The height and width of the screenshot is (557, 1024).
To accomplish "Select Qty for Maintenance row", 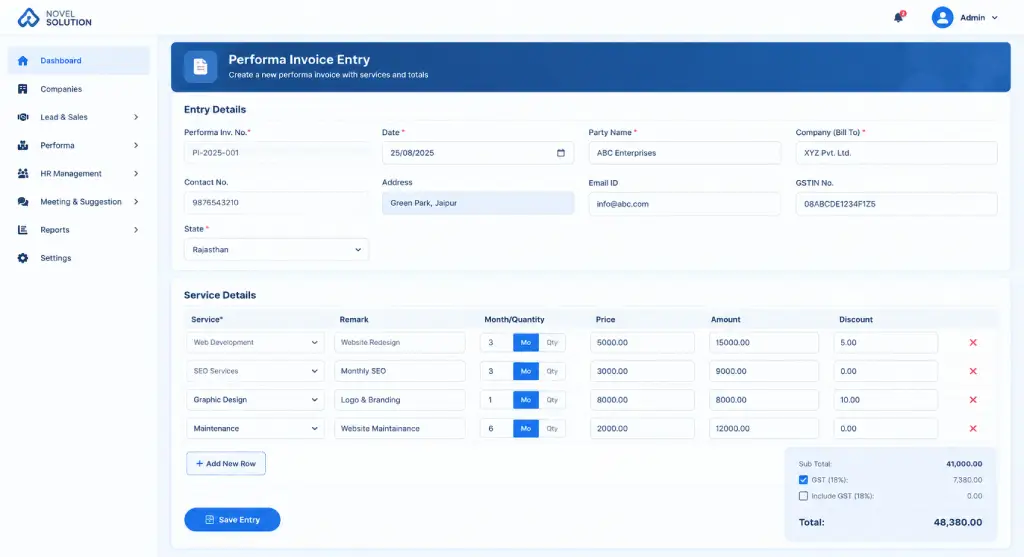I will pyautogui.click(x=552, y=428).
